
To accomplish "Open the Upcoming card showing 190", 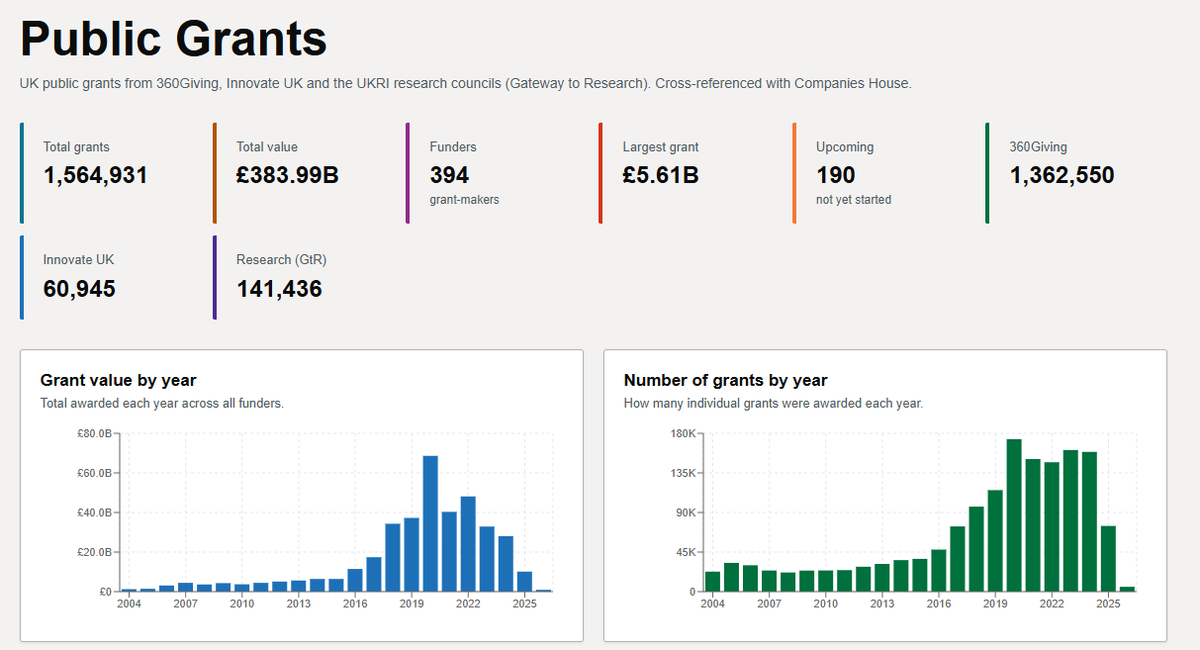I will 880,173.
